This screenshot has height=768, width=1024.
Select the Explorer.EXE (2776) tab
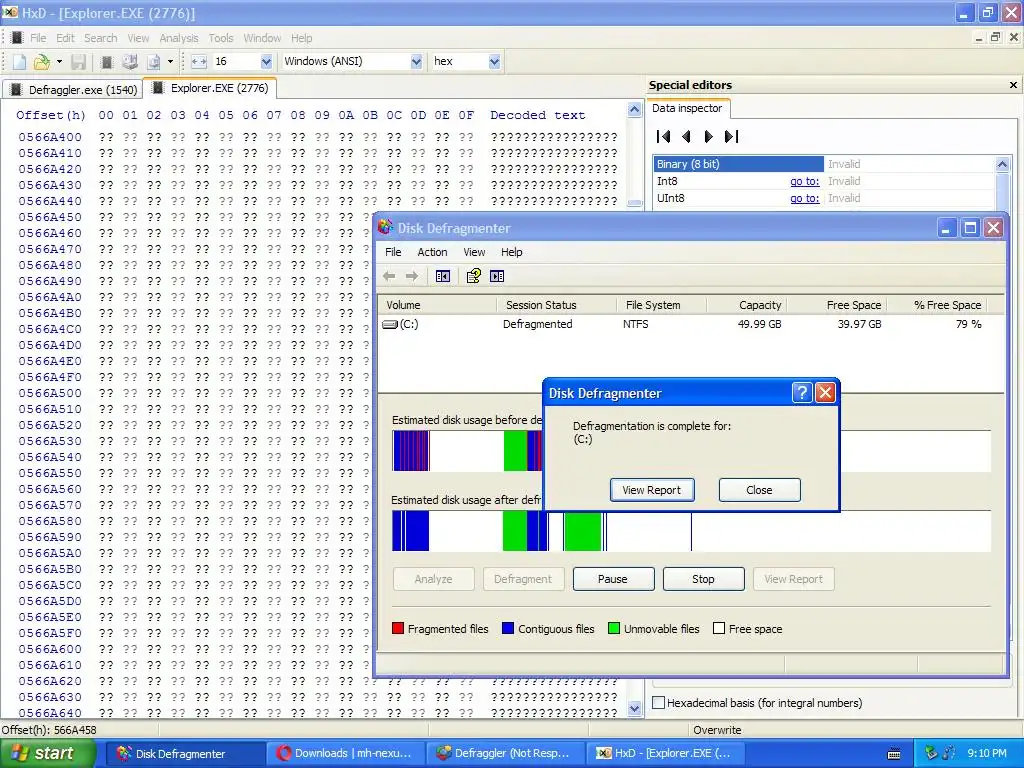210,88
